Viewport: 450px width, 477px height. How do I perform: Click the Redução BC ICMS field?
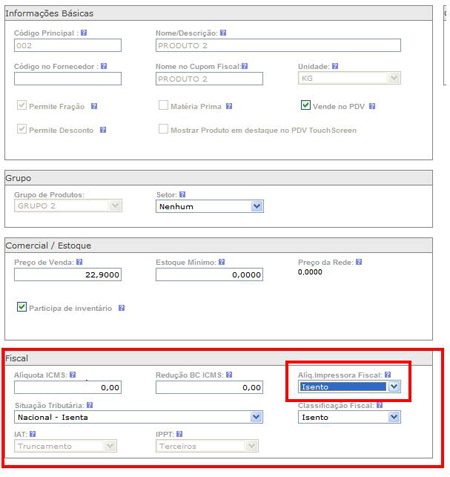[x=209, y=387]
